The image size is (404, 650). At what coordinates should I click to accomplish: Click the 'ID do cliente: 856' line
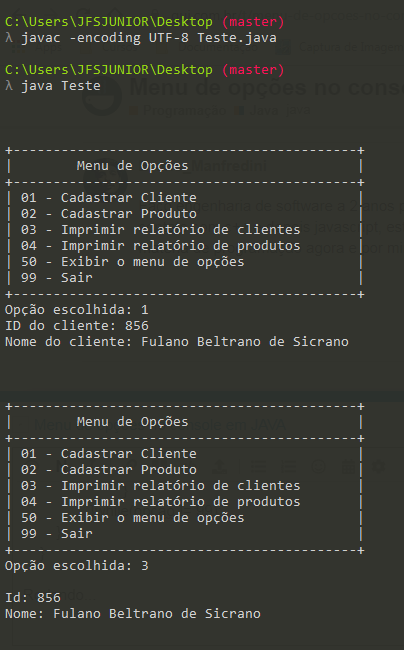[x=77, y=326]
